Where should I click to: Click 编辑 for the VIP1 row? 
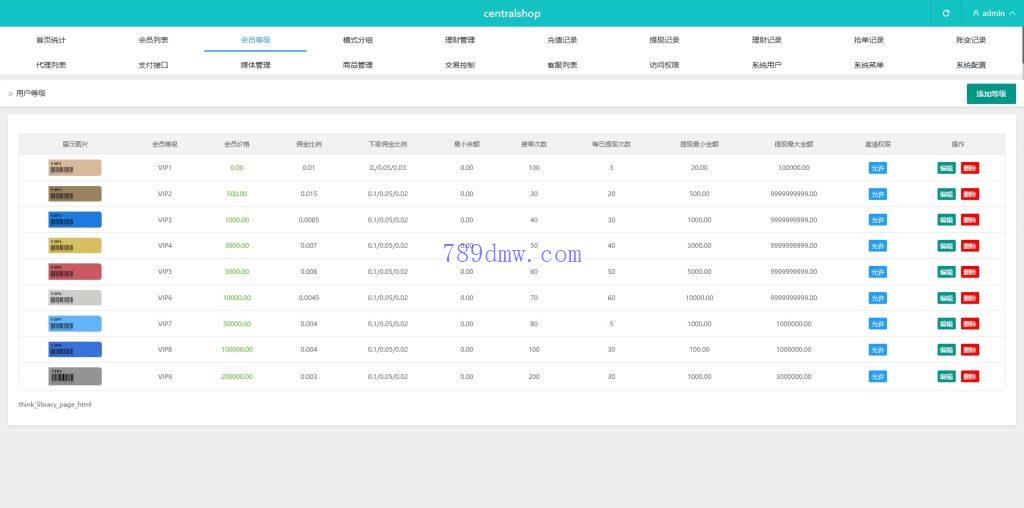click(946, 168)
